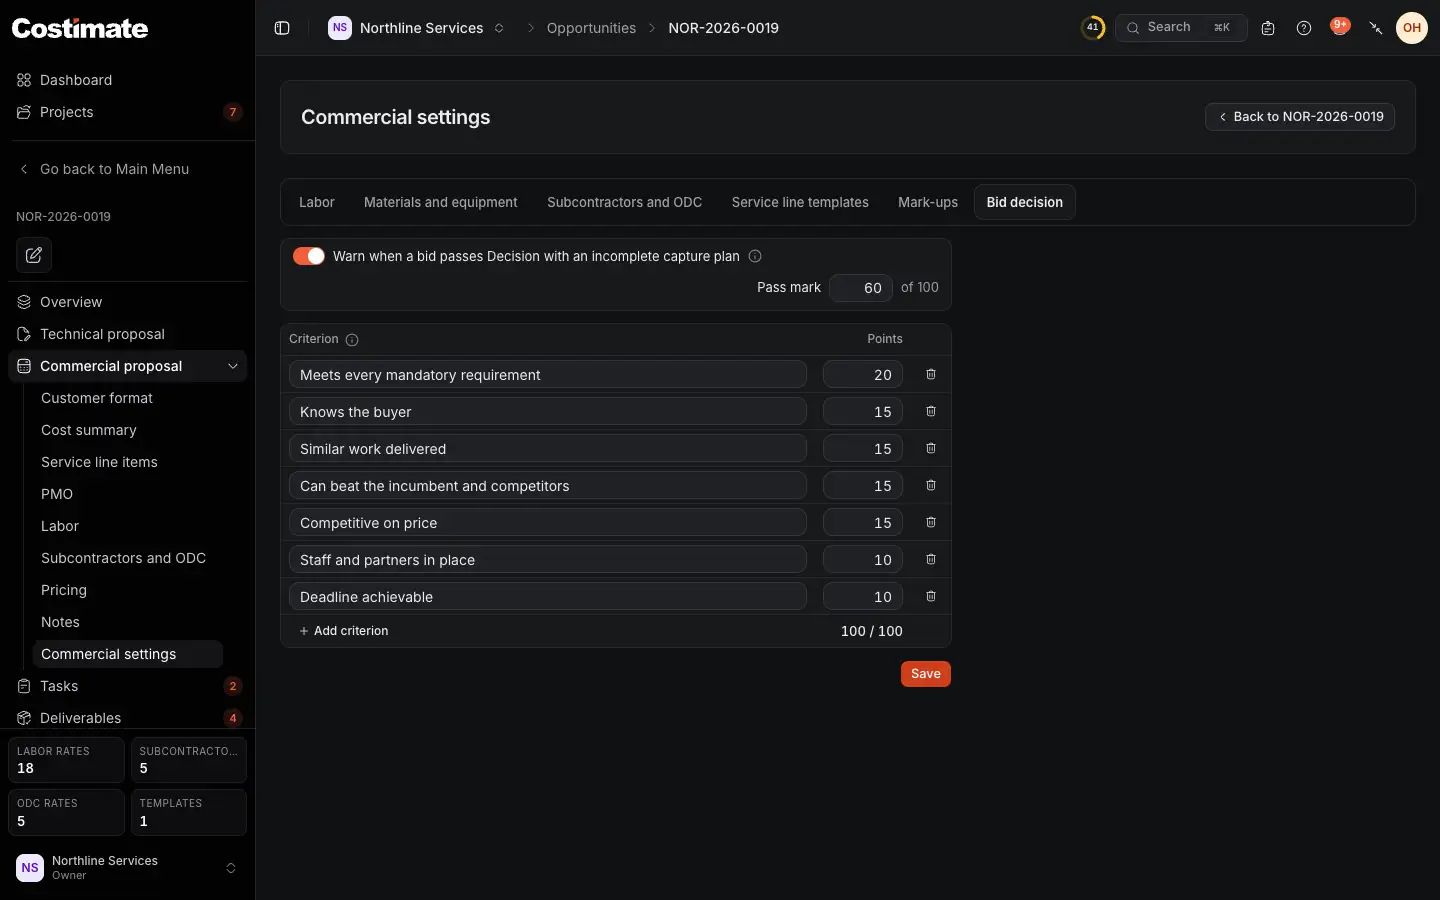Click the Search box in top bar

1181,28
